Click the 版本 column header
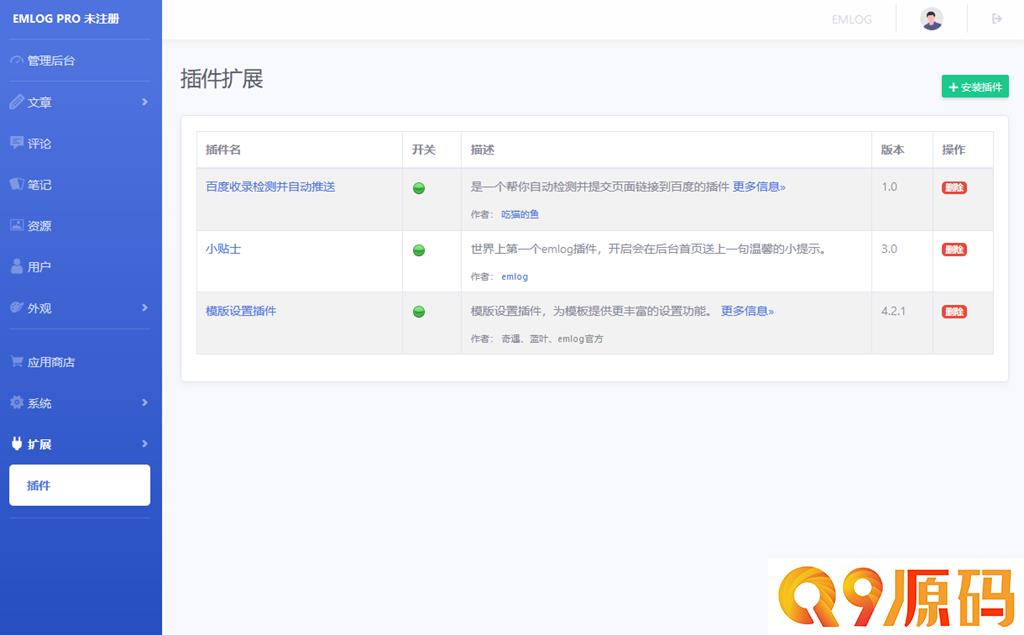Viewport: 1024px width, 635px height. coord(893,150)
